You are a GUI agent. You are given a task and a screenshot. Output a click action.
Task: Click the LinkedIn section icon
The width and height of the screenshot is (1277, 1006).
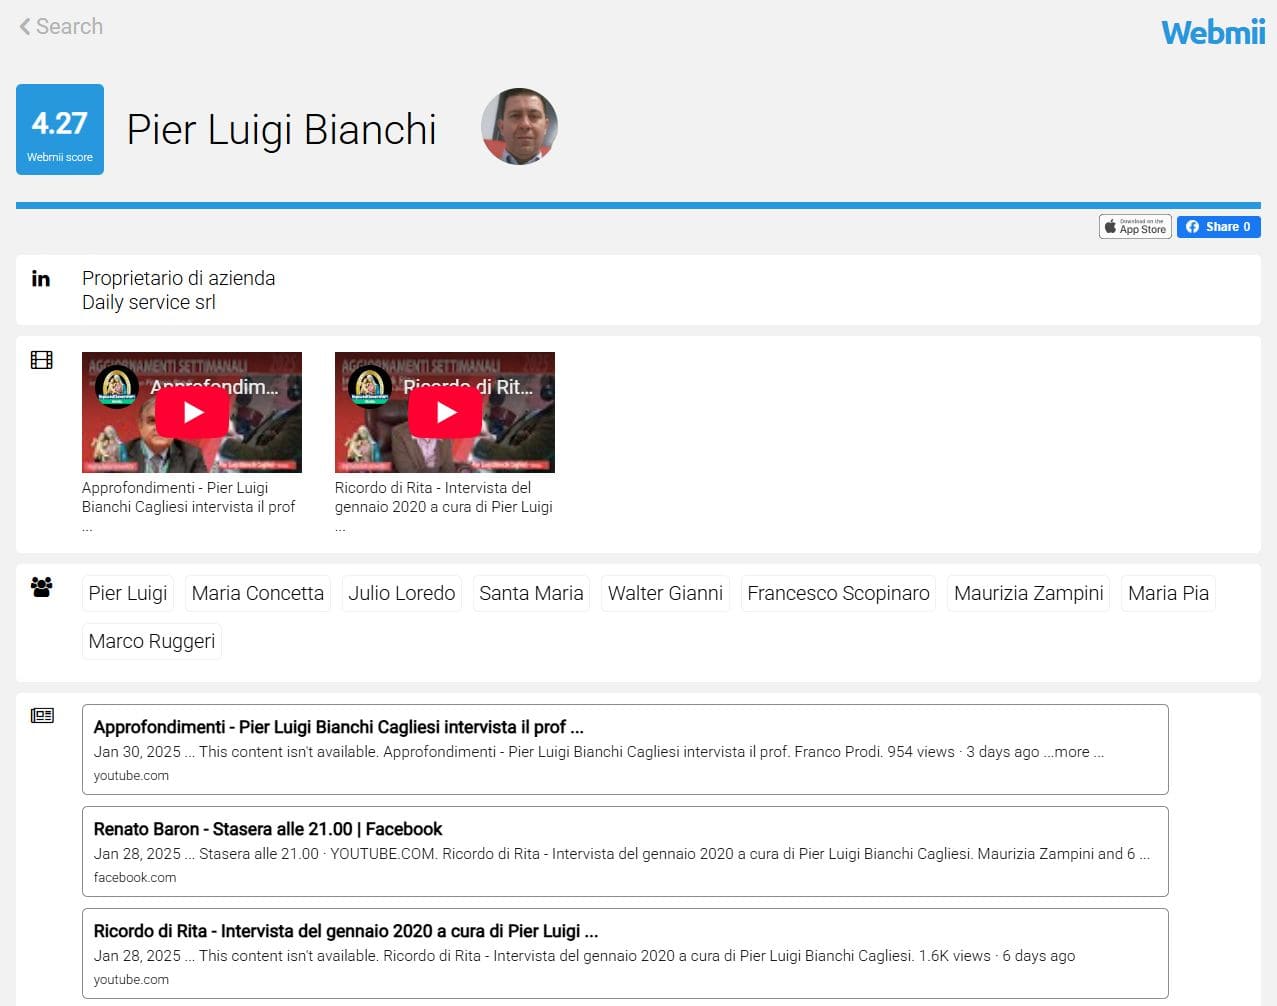click(41, 278)
